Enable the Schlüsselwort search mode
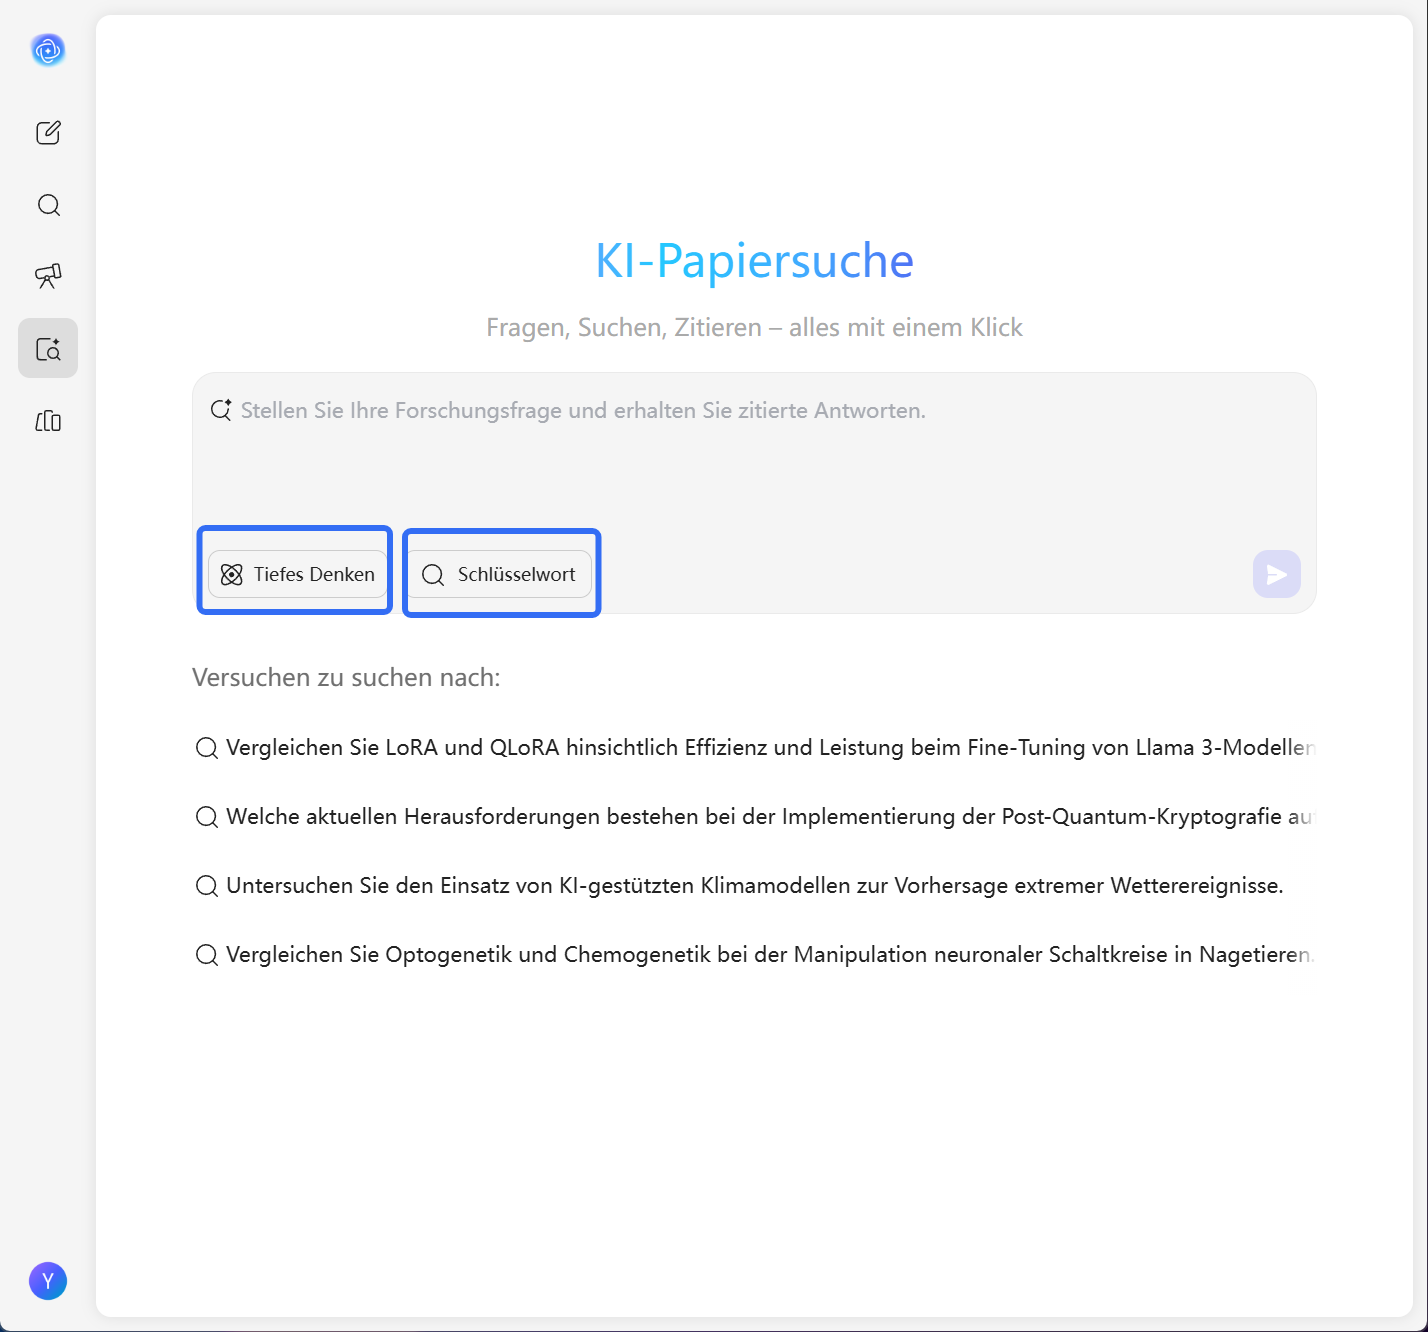 tap(500, 574)
